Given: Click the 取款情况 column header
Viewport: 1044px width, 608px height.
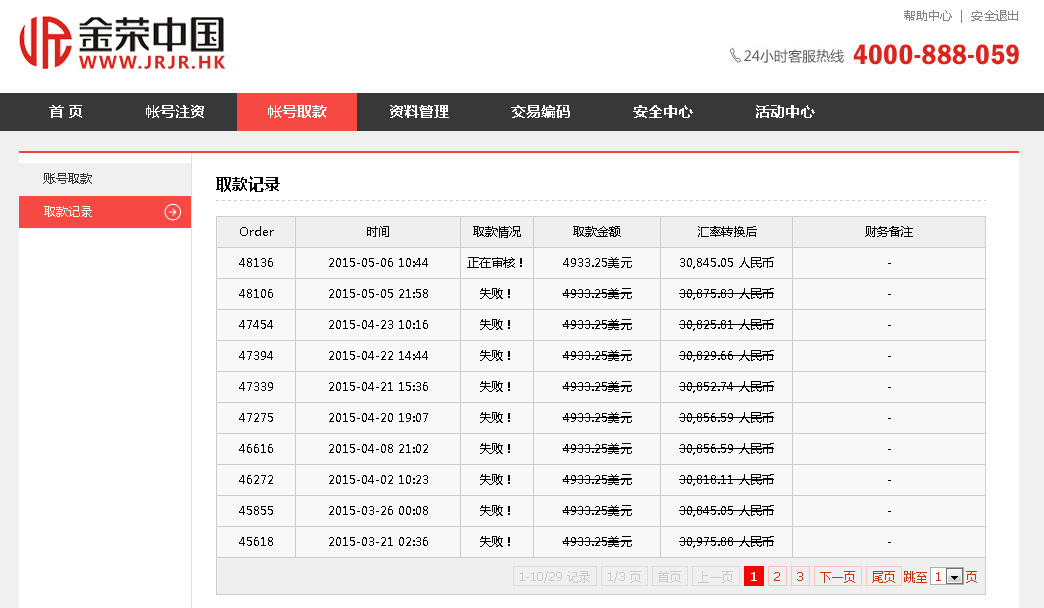Looking at the screenshot, I should tap(497, 232).
